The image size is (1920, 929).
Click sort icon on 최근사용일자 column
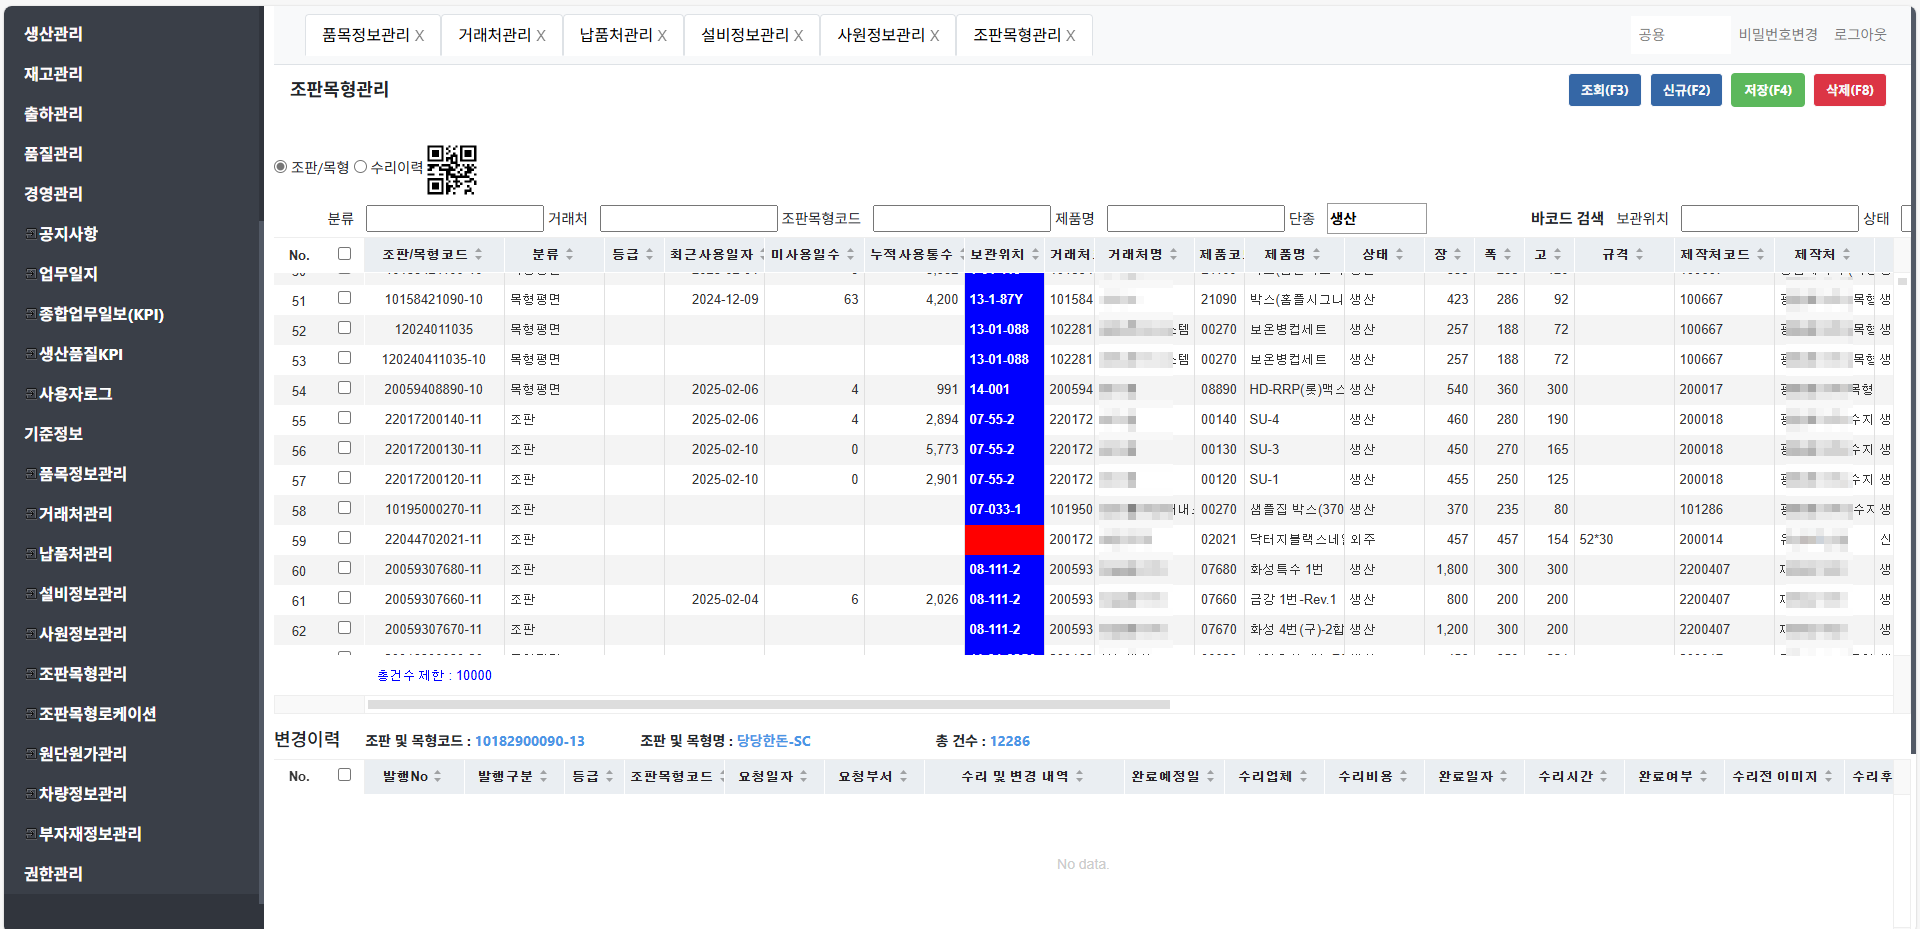coord(762,255)
